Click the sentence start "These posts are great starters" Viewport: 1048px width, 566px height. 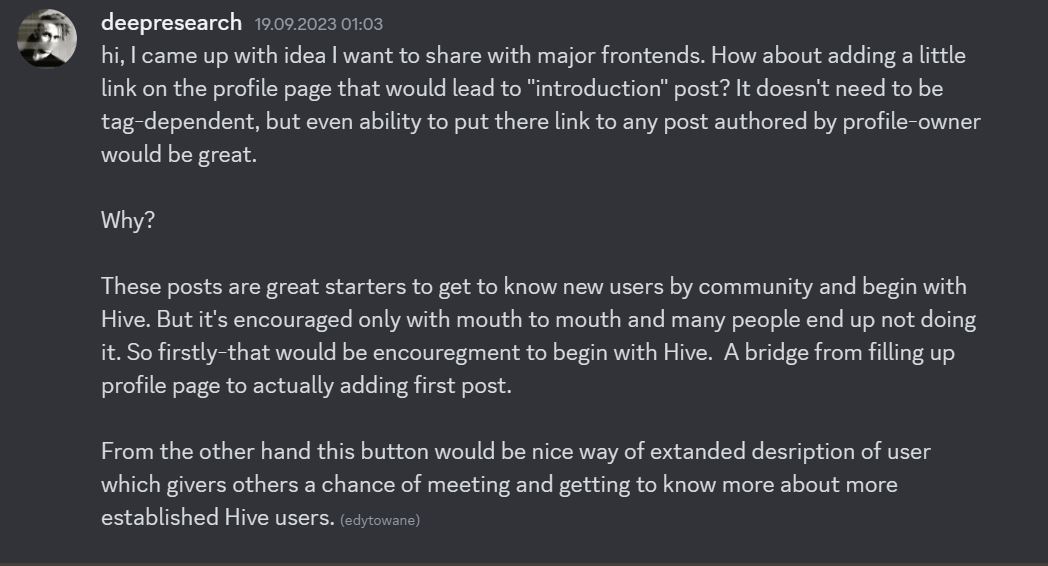click(253, 287)
